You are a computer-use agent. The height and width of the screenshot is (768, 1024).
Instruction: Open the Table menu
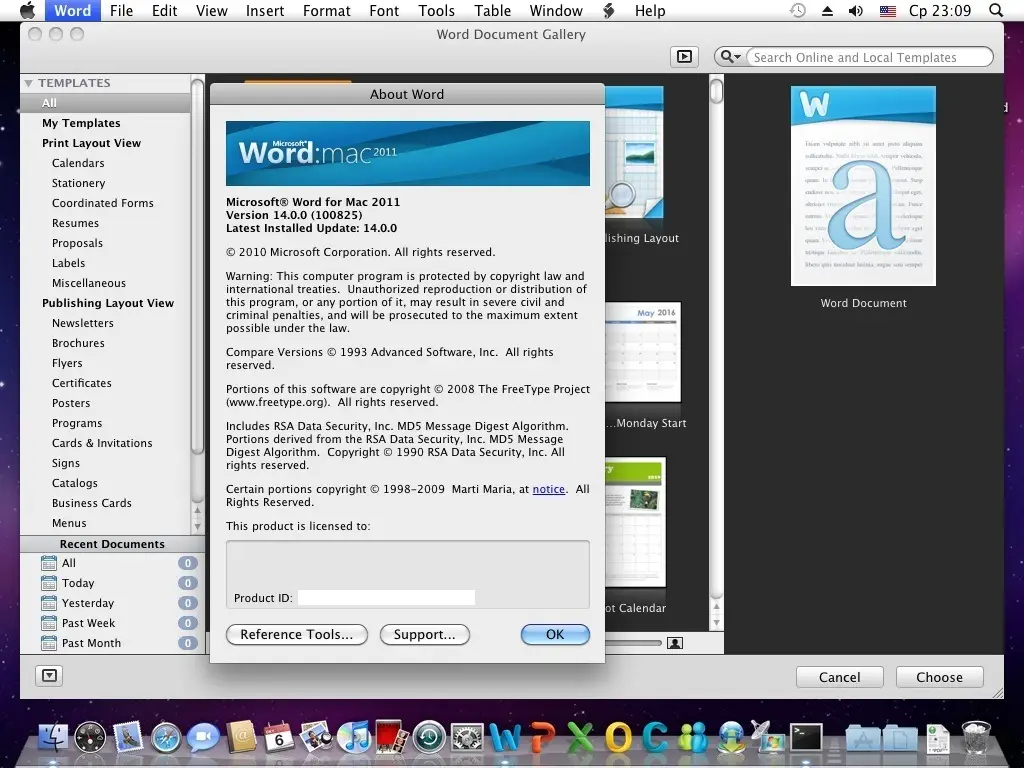pos(492,10)
